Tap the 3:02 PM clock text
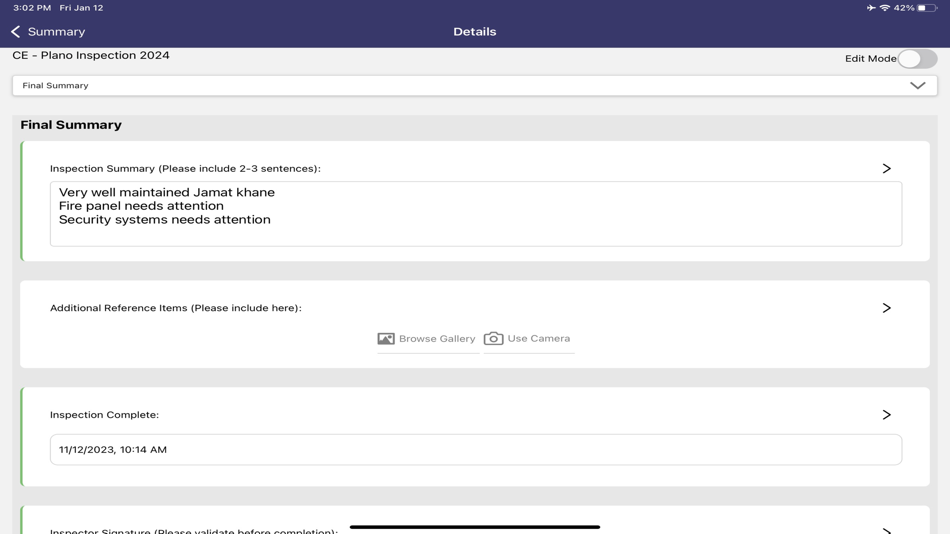This screenshot has height=534, width=950. (x=32, y=8)
